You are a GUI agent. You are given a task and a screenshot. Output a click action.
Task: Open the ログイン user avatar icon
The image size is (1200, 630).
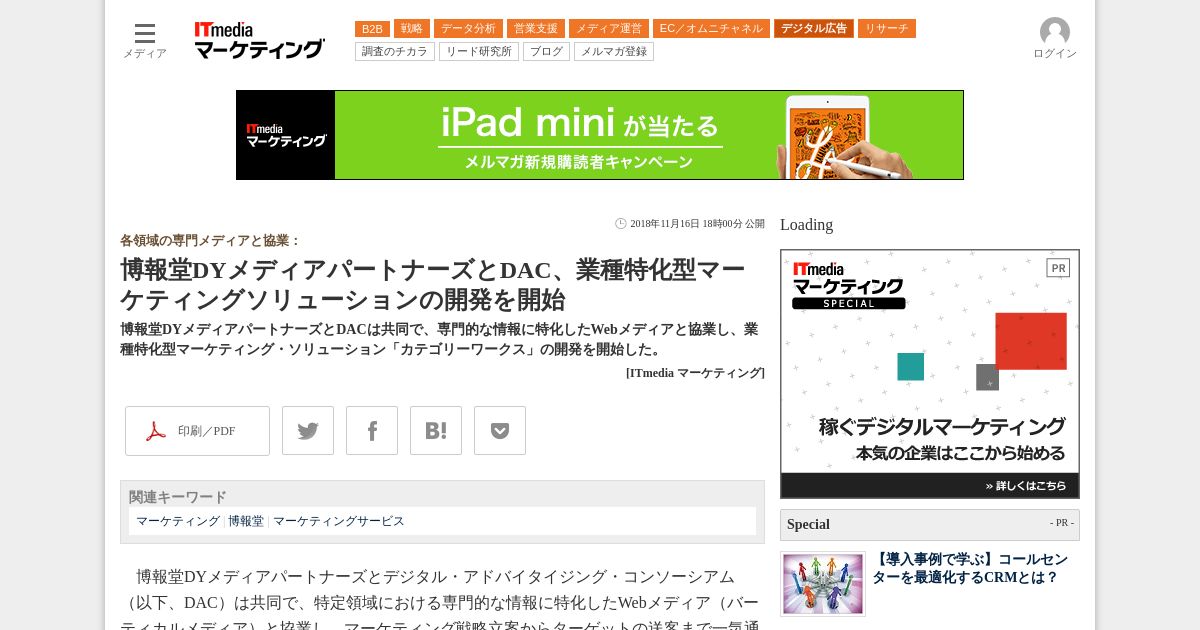coord(1055,32)
